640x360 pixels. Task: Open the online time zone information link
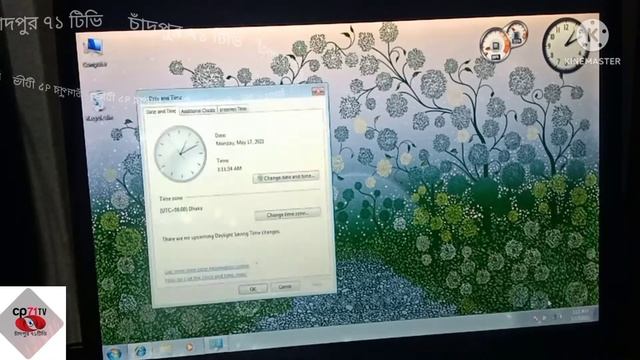207,269
